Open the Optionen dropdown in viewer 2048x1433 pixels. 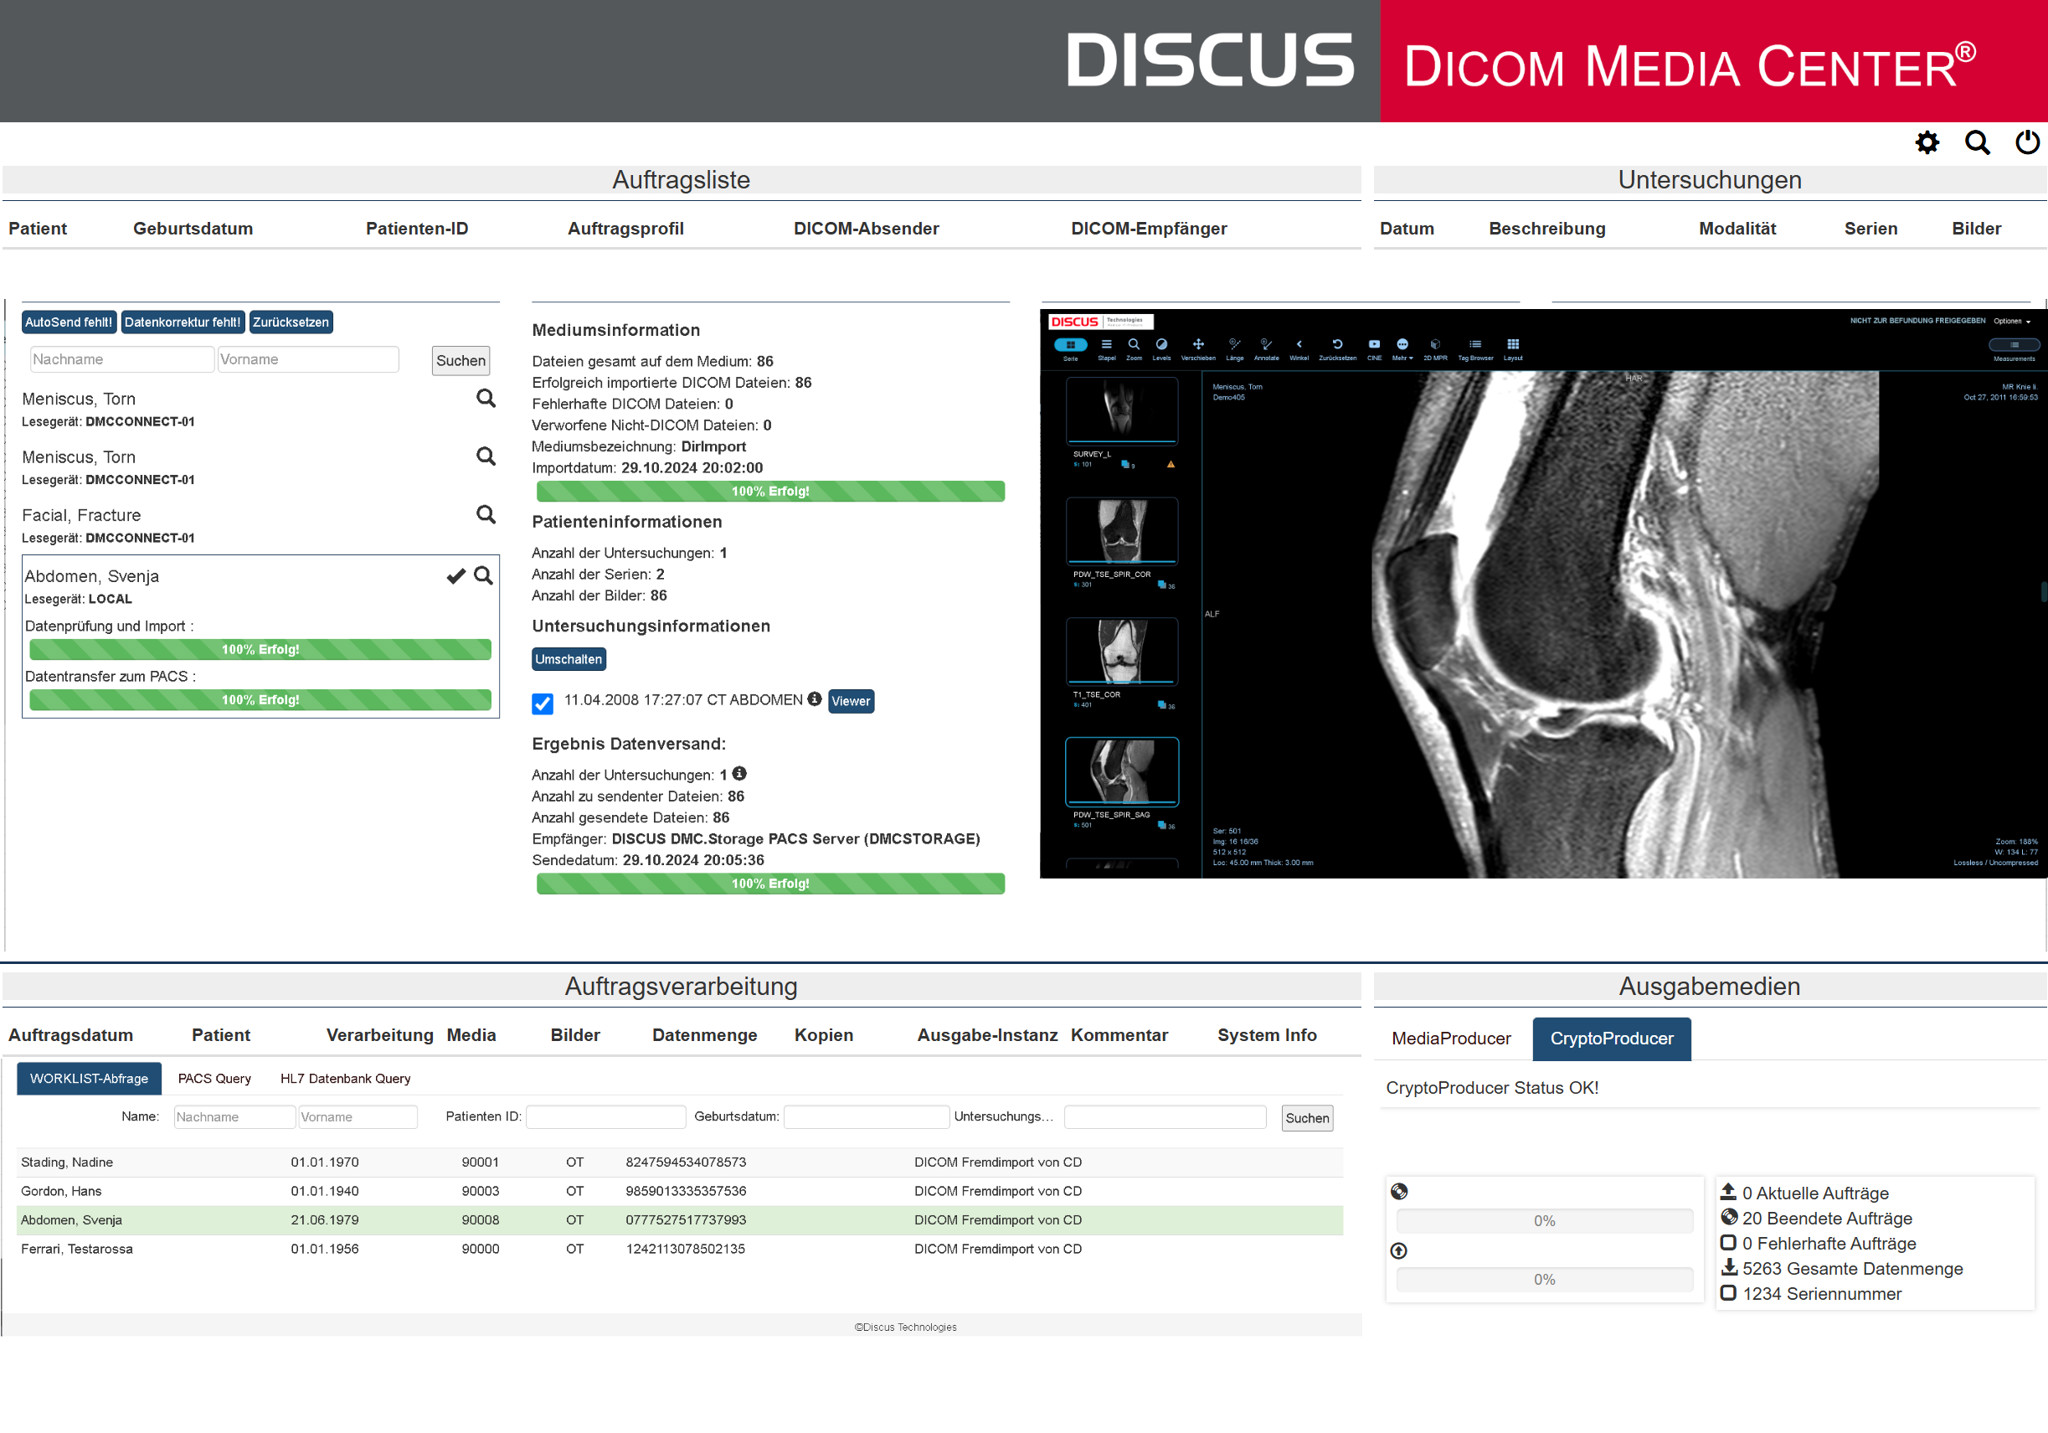(2011, 321)
